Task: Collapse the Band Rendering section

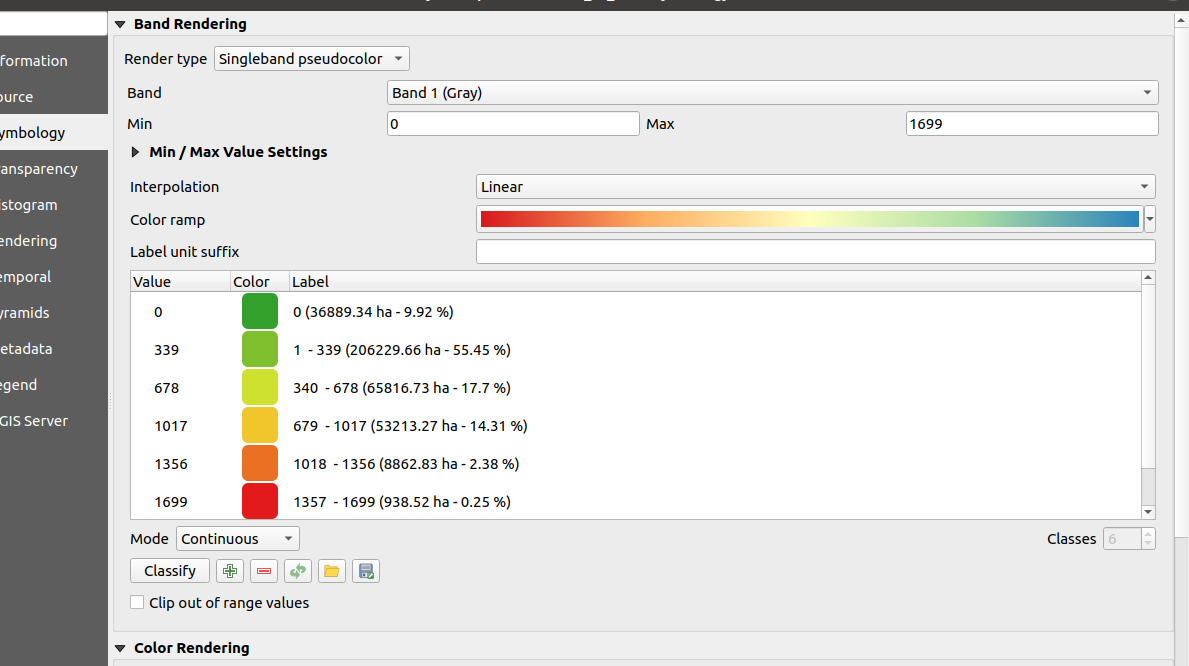Action: click(x=121, y=24)
